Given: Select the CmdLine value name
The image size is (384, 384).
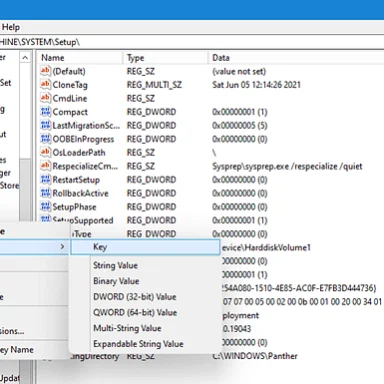Looking at the screenshot, I should (70, 98).
